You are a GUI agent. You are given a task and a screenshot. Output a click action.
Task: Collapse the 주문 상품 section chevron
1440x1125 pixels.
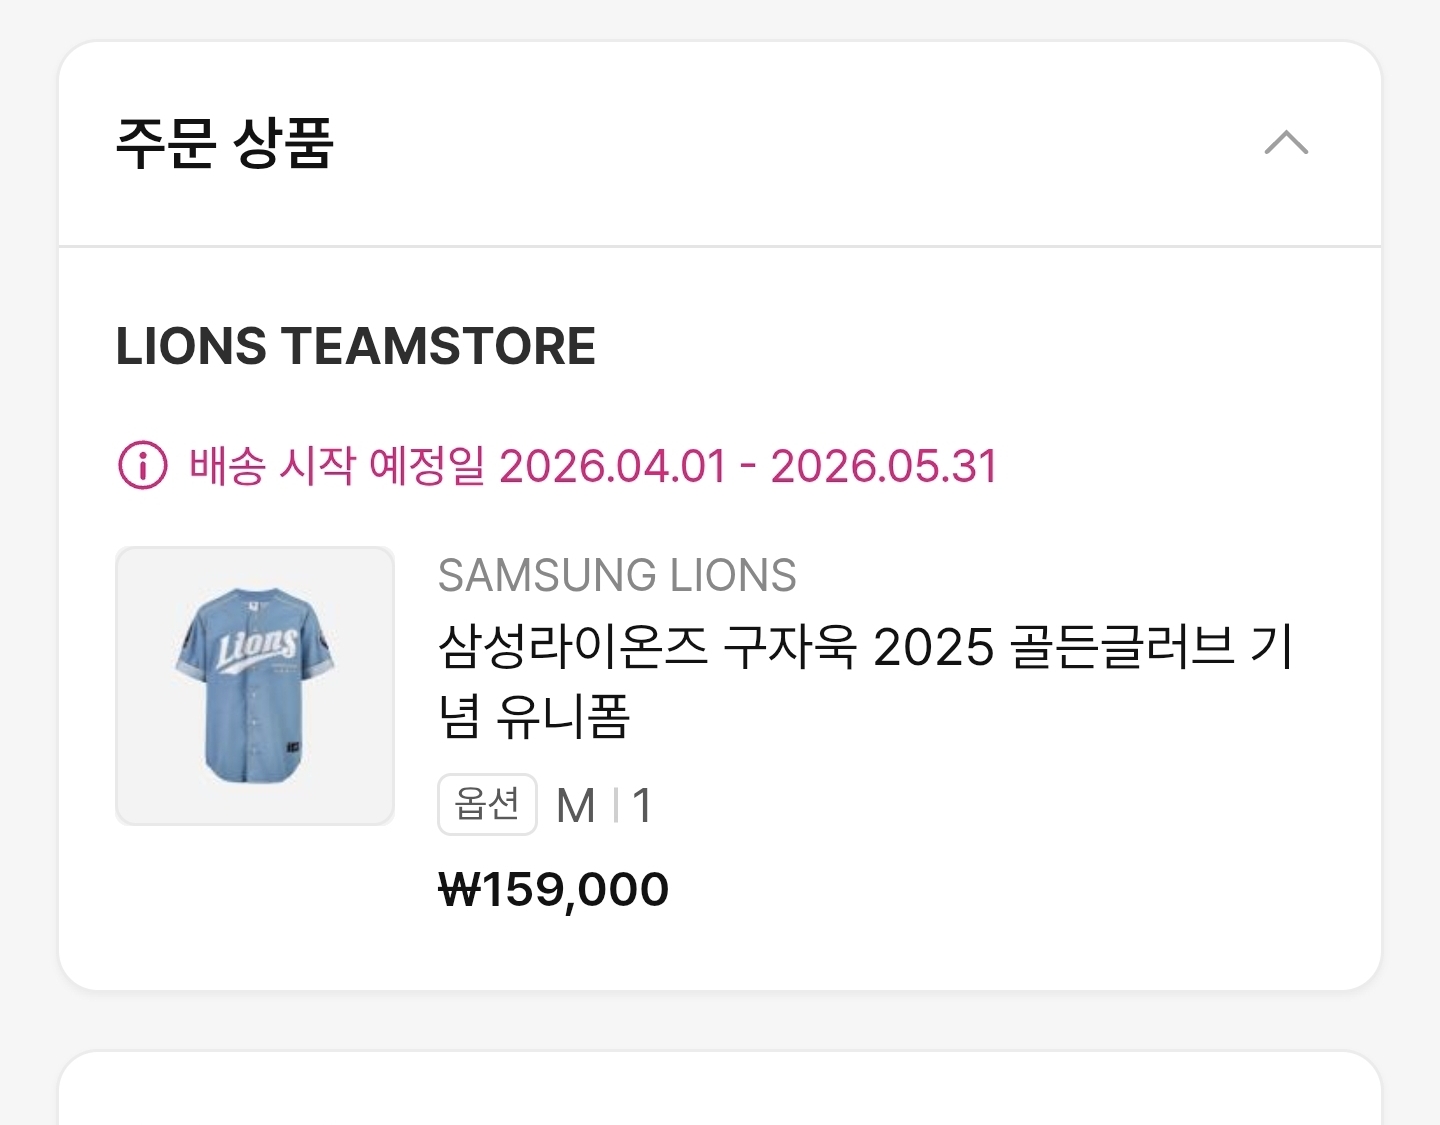tap(1286, 143)
